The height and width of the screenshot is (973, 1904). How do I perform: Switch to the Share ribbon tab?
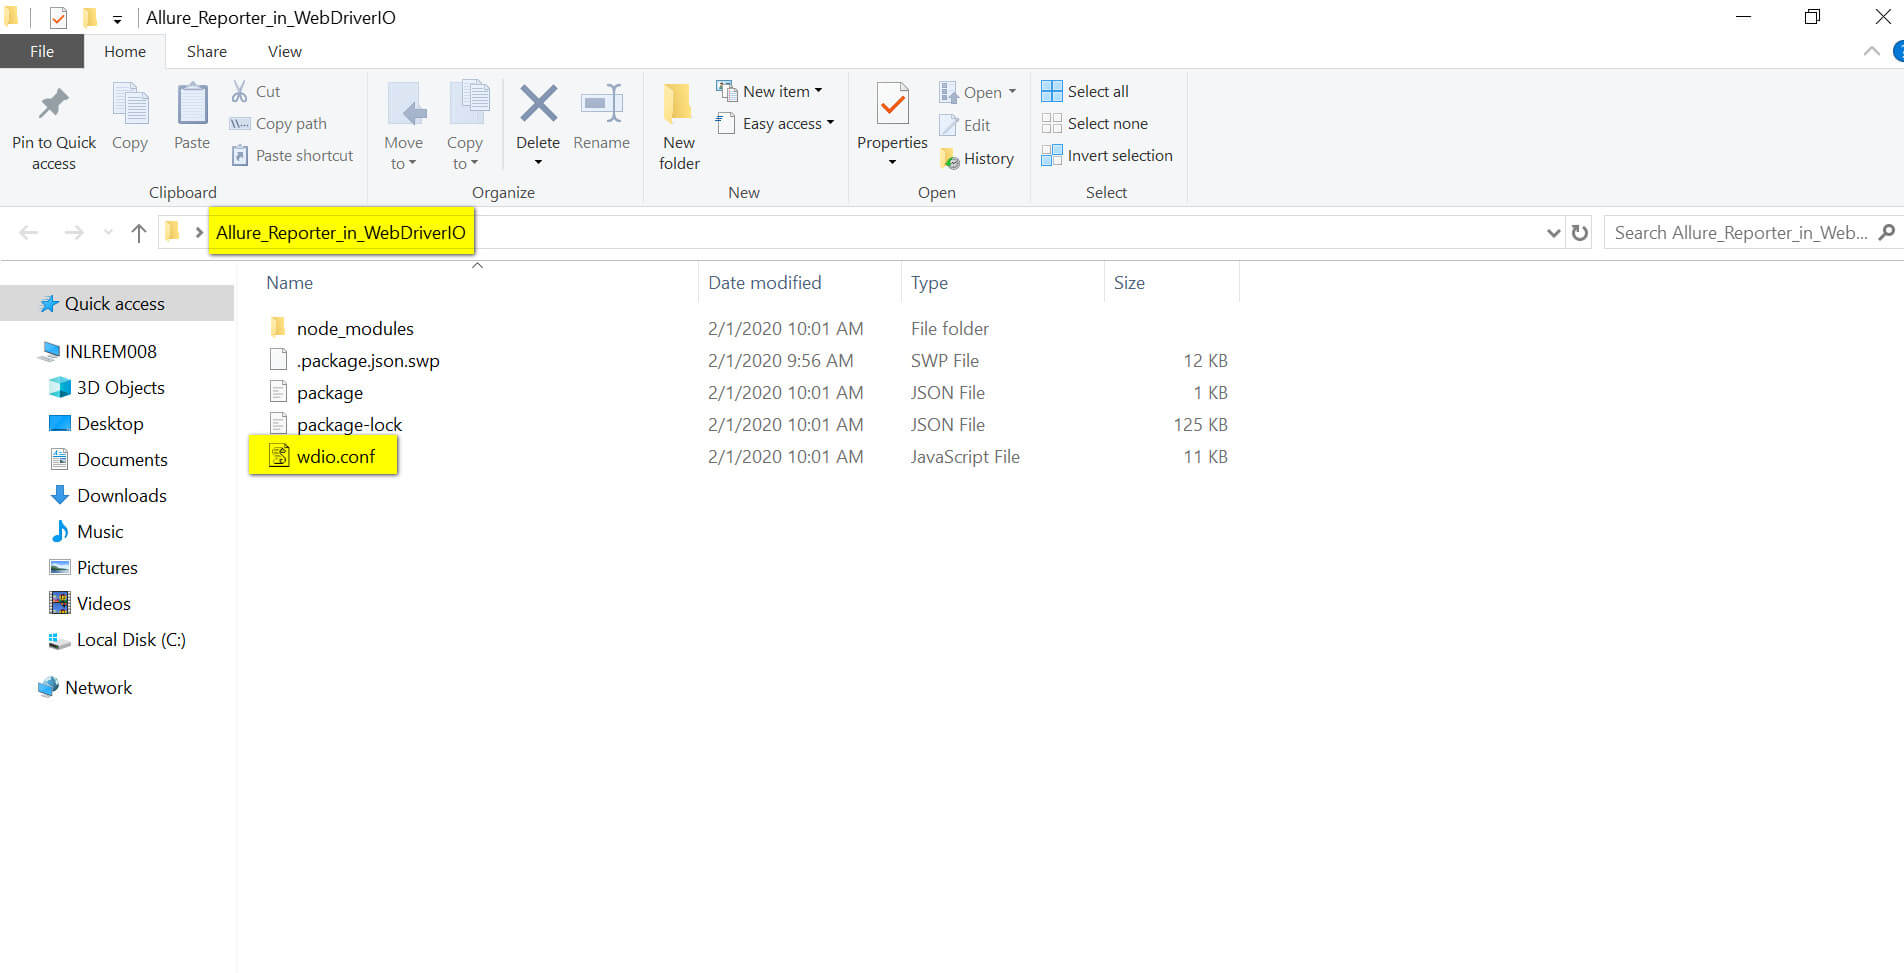click(206, 51)
